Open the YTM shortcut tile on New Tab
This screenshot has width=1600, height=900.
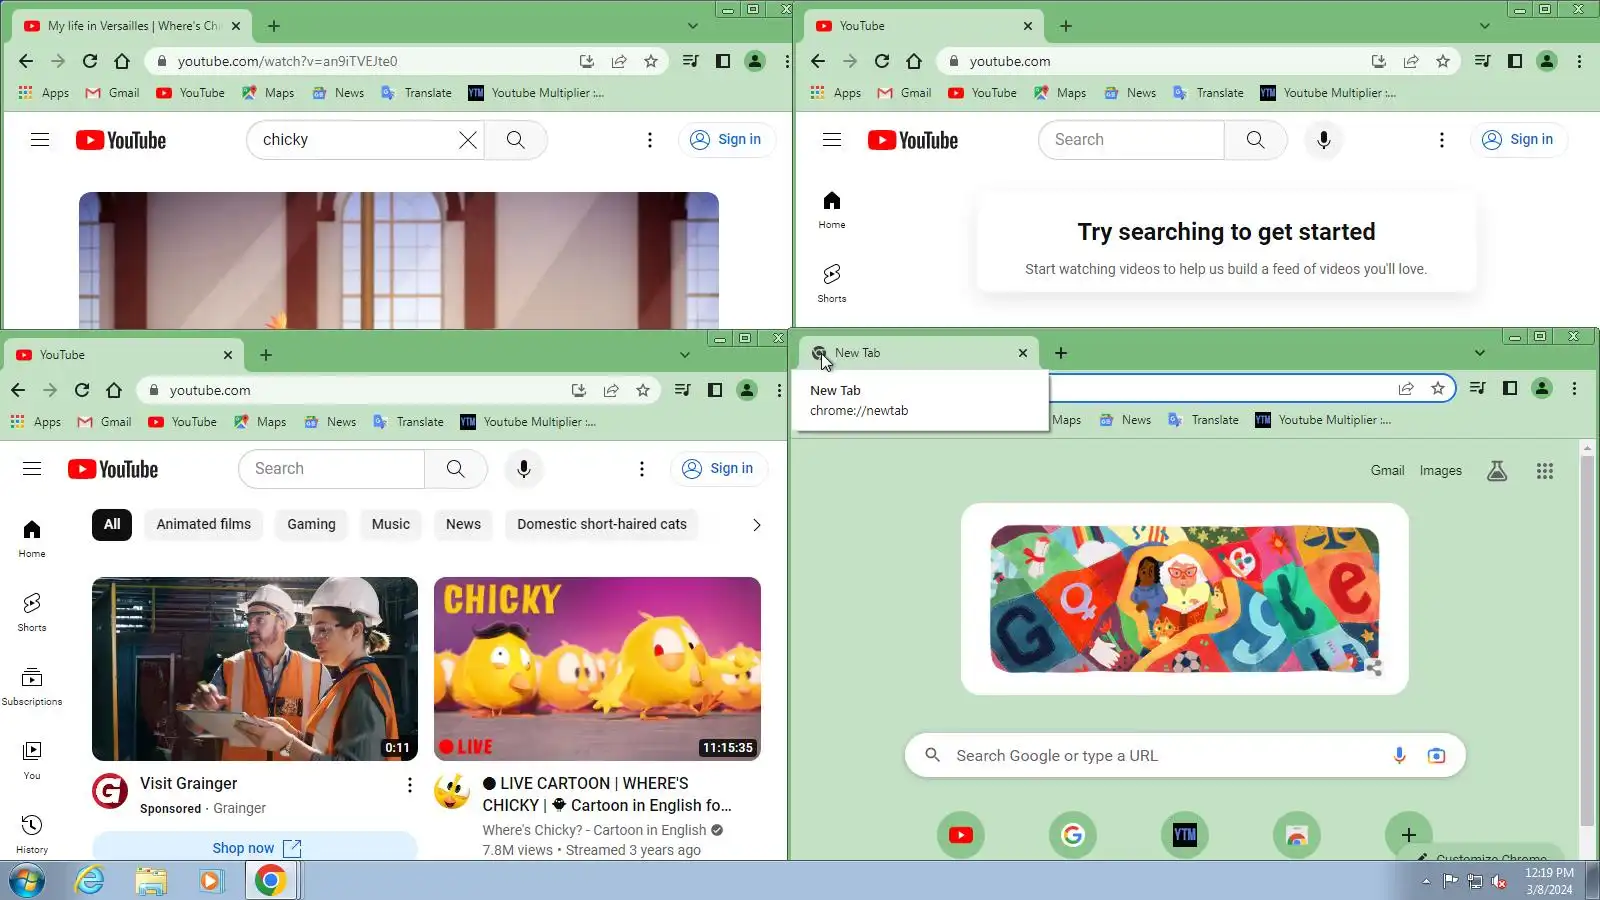pos(1185,835)
